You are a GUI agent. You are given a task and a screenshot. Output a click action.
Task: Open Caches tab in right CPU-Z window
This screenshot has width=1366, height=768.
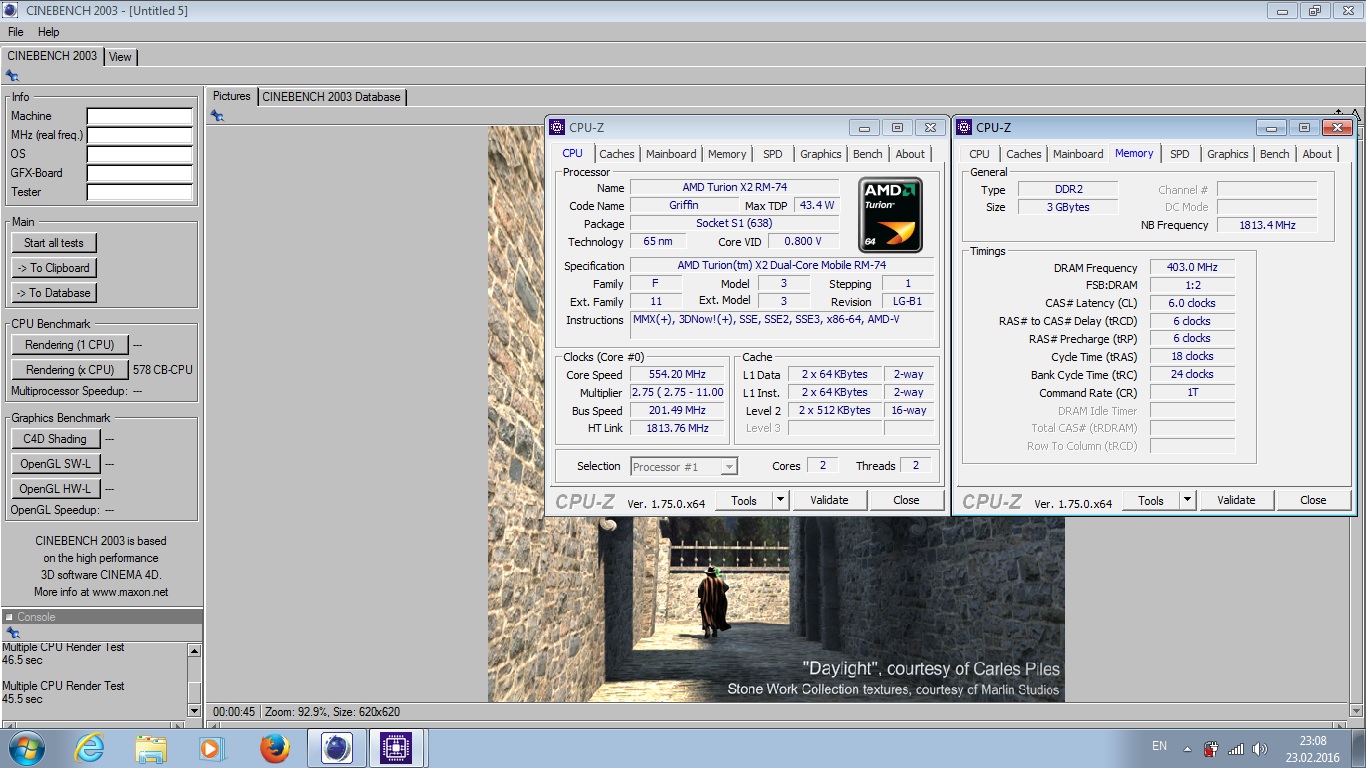click(1024, 154)
